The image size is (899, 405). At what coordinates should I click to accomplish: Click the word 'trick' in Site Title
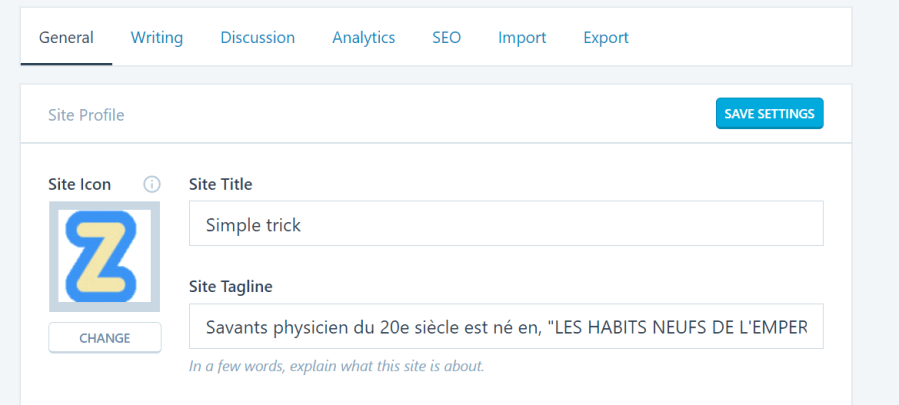pos(282,225)
